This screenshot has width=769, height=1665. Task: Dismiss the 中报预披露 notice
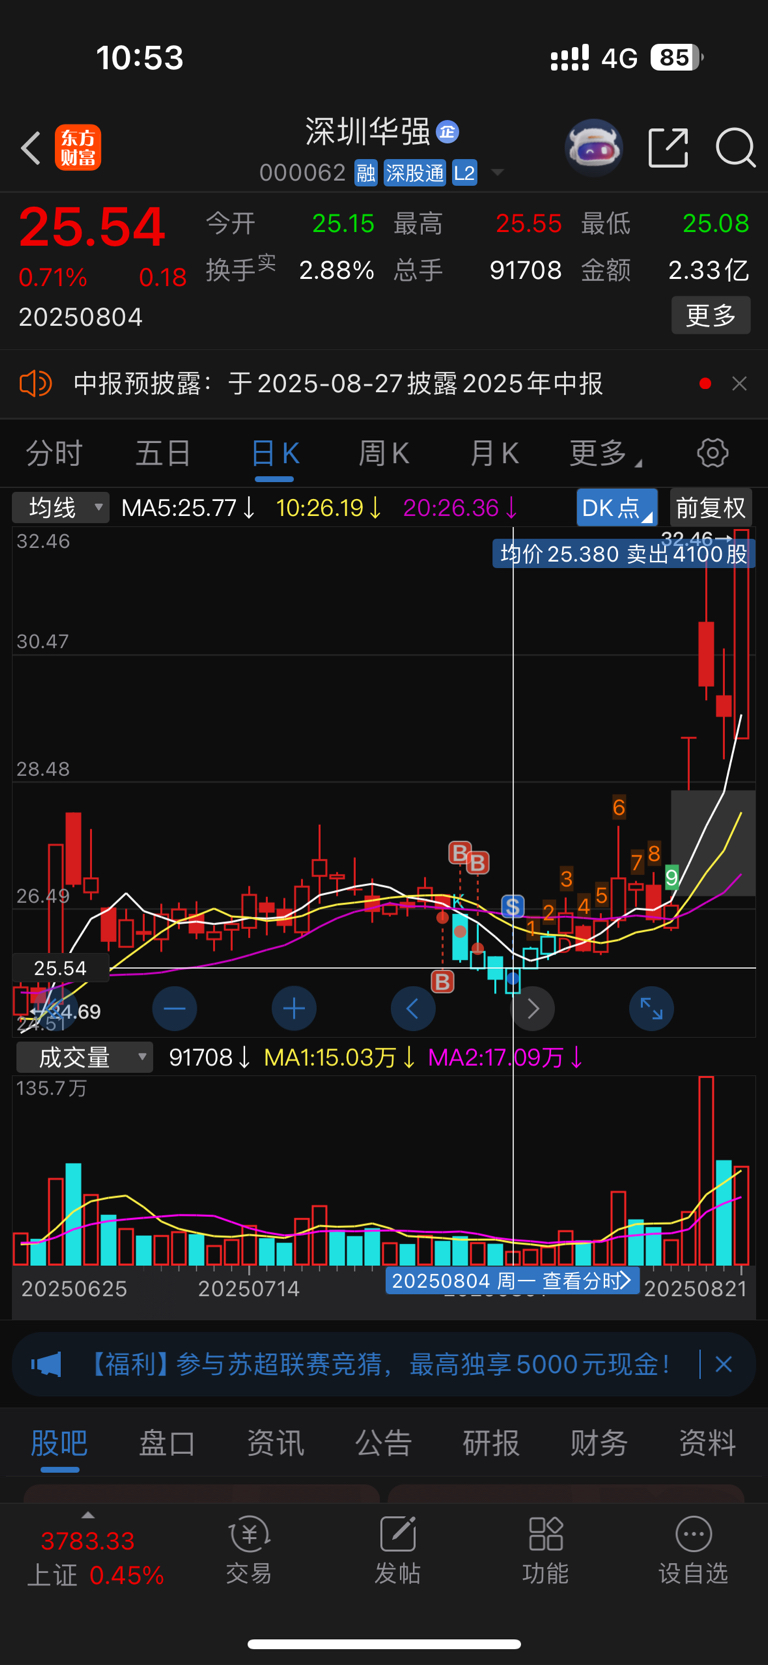(x=739, y=384)
